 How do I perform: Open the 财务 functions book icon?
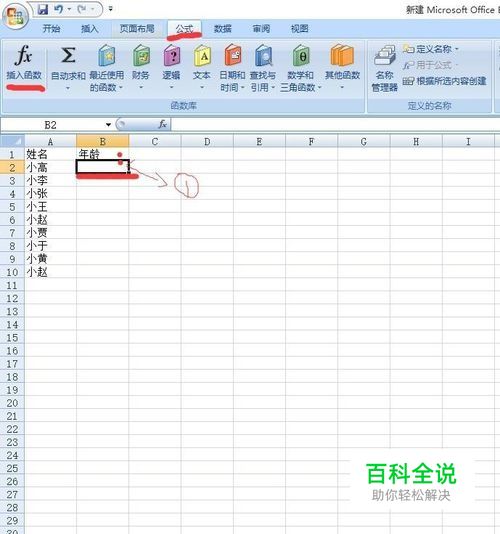coord(141,56)
